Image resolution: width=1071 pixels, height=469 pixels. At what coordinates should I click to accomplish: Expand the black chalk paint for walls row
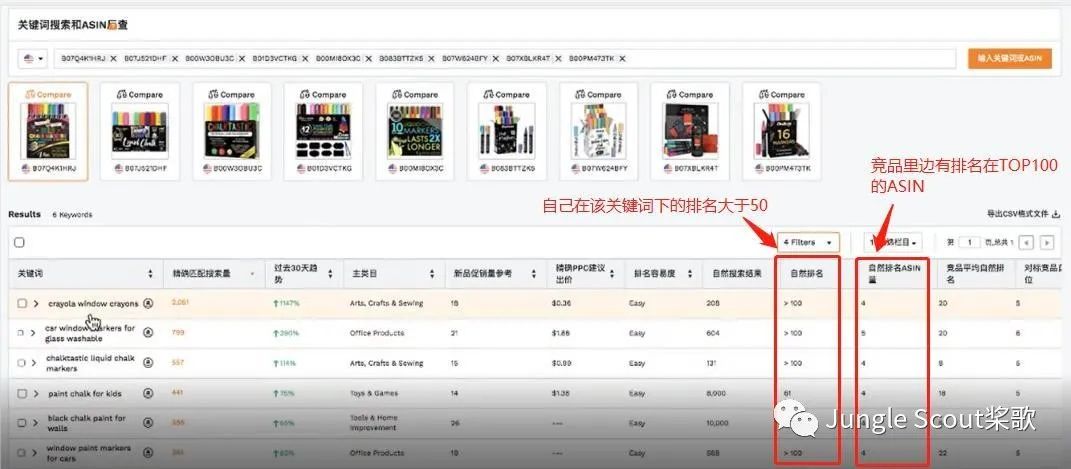coord(35,423)
